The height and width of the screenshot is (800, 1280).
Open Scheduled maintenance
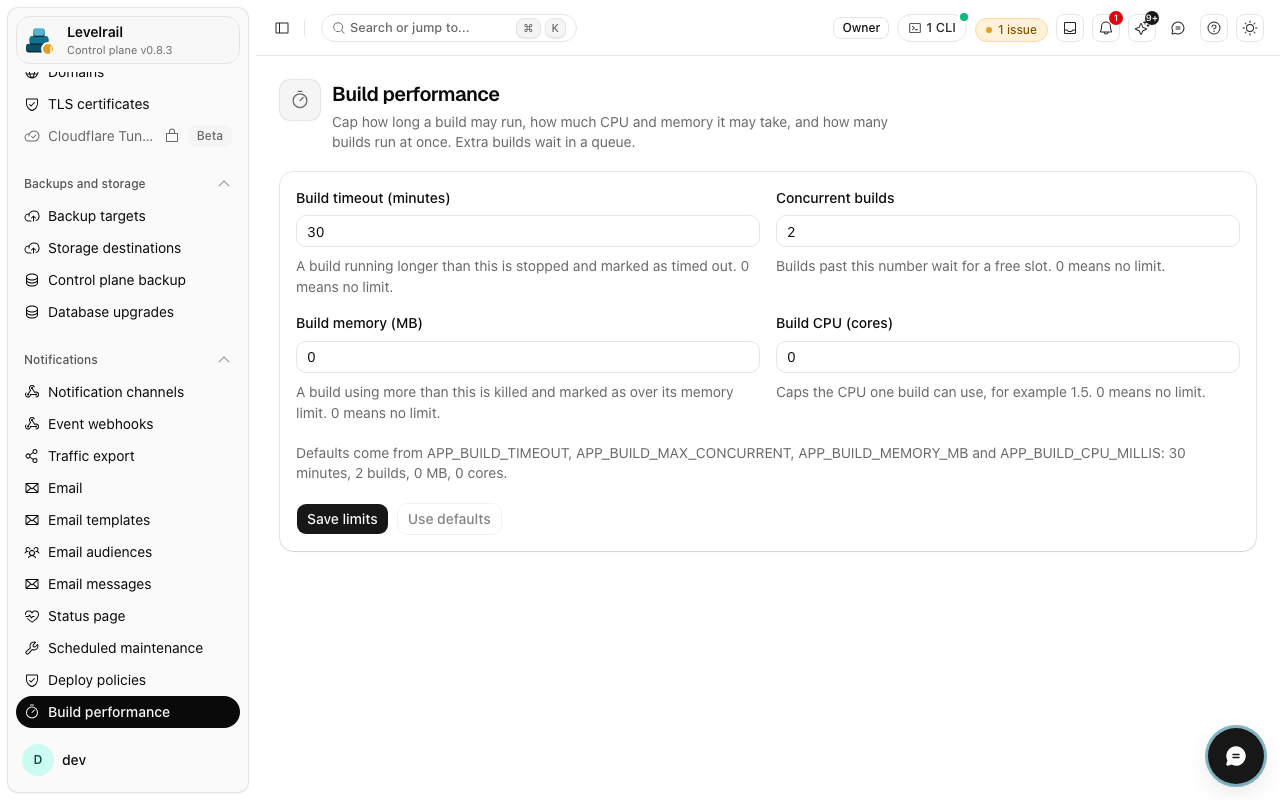click(128, 648)
